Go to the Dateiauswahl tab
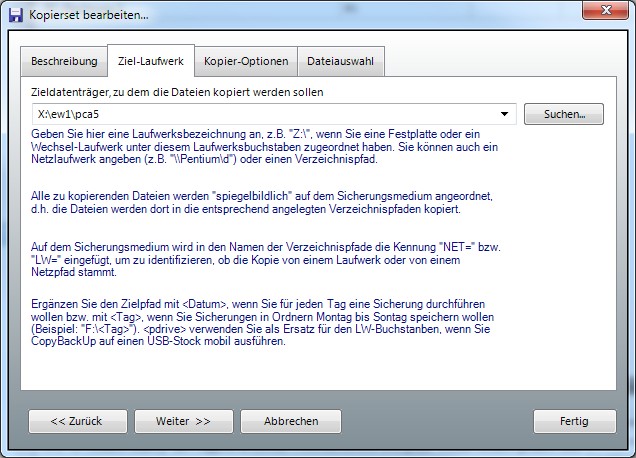 point(340,61)
